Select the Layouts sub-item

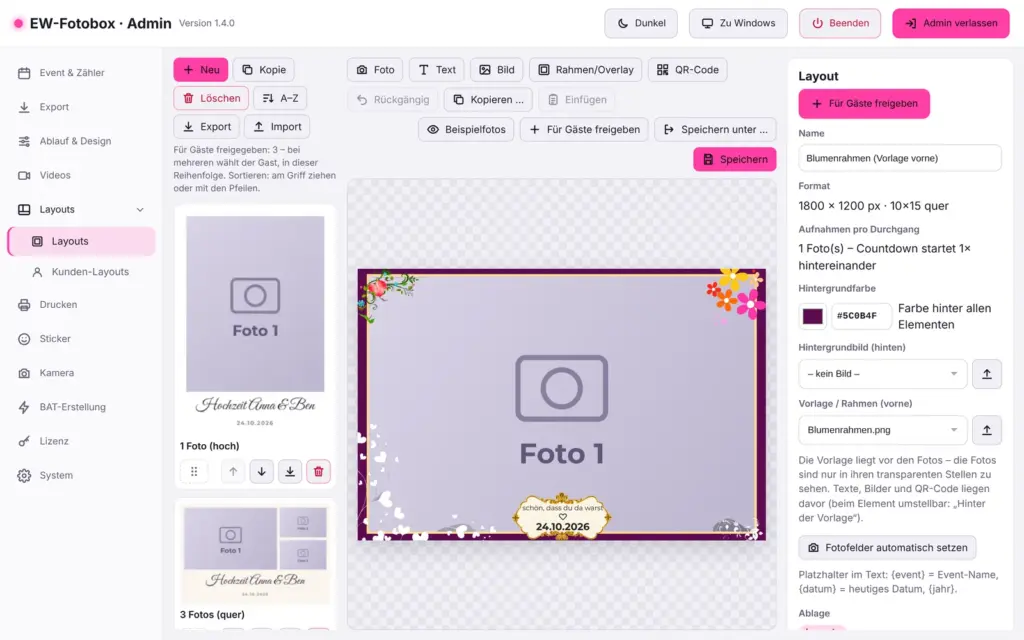[x=82, y=241]
